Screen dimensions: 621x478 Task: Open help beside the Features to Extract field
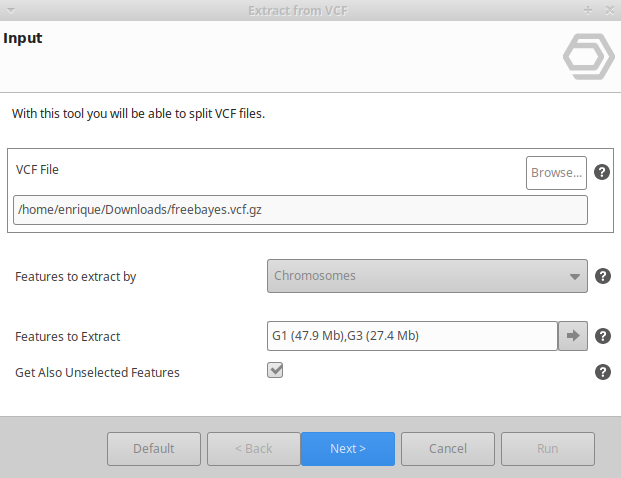pos(602,336)
